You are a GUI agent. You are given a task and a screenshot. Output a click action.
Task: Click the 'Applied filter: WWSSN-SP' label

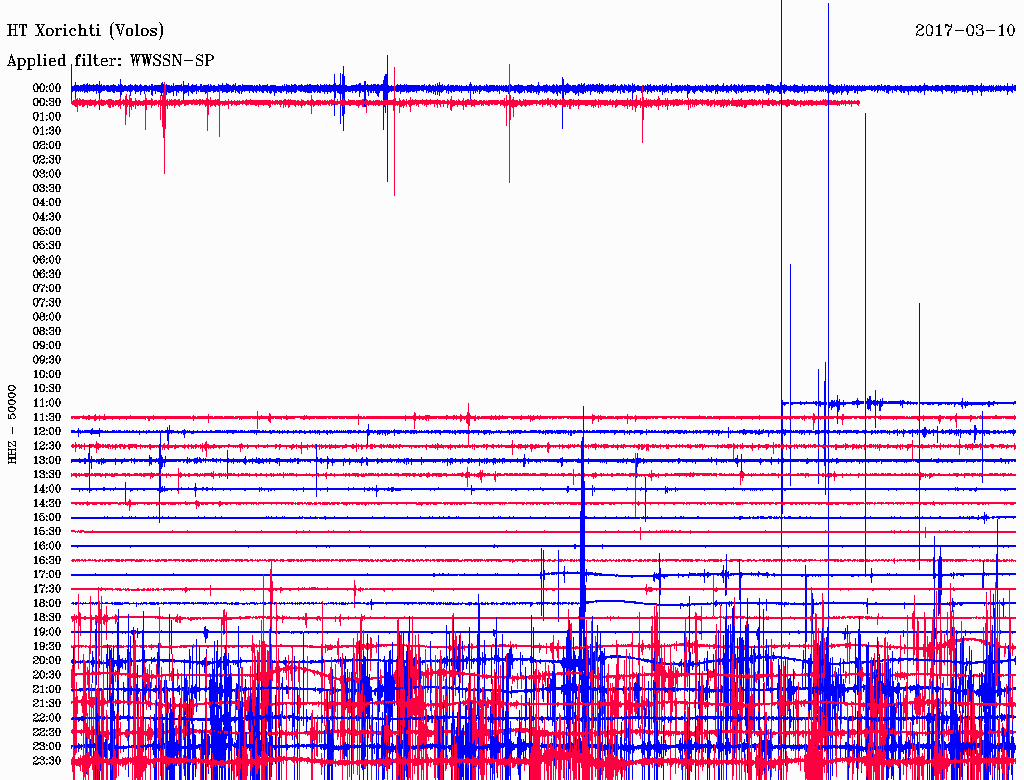pos(110,61)
